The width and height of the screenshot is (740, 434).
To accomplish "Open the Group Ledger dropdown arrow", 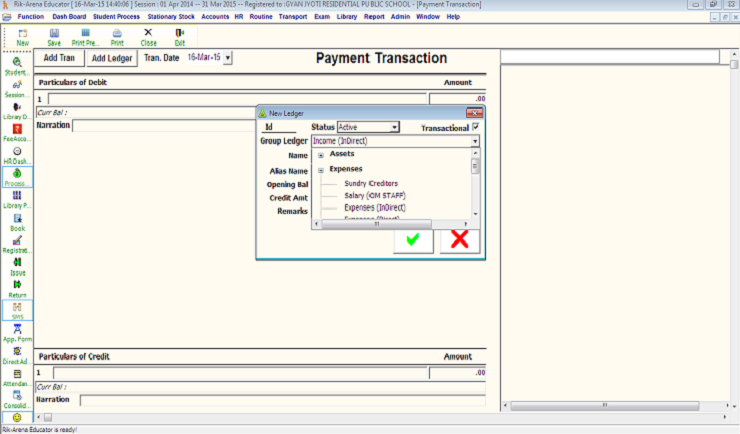I will pyautogui.click(x=475, y=141).
